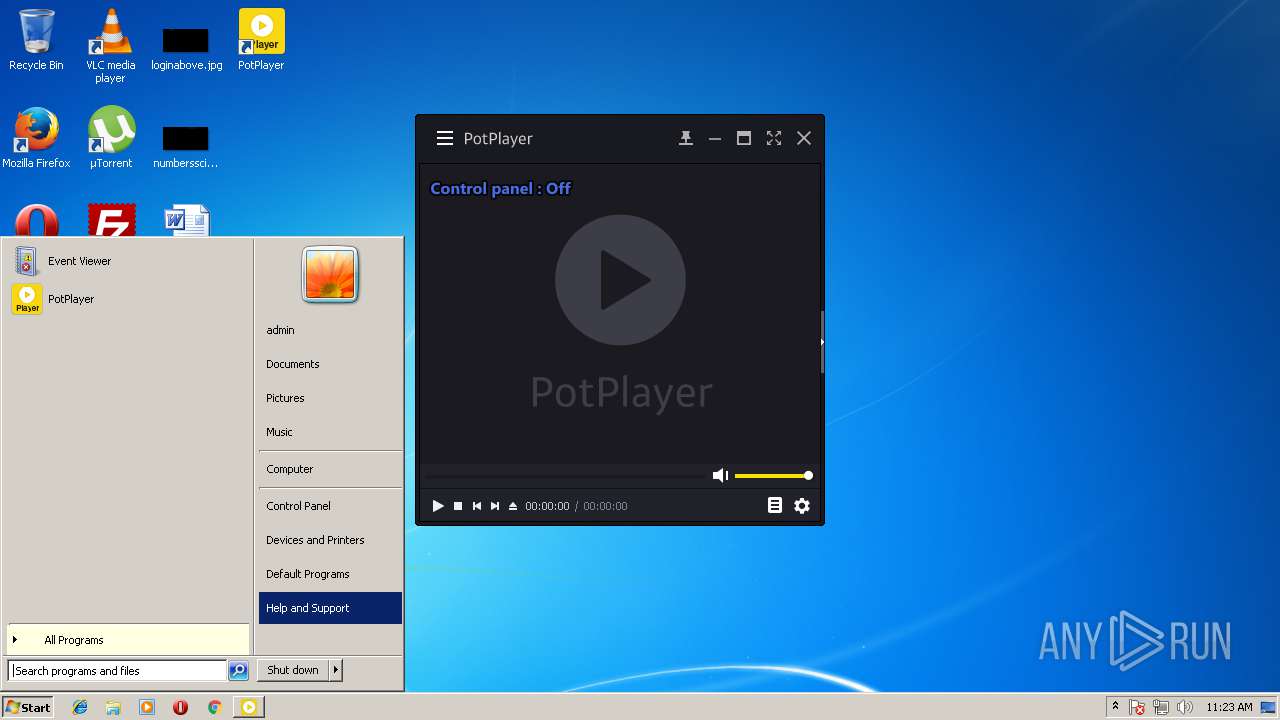Open Opera from the taskbar
The height and width of the screenshot is (720, 1280).
(180, 707)
